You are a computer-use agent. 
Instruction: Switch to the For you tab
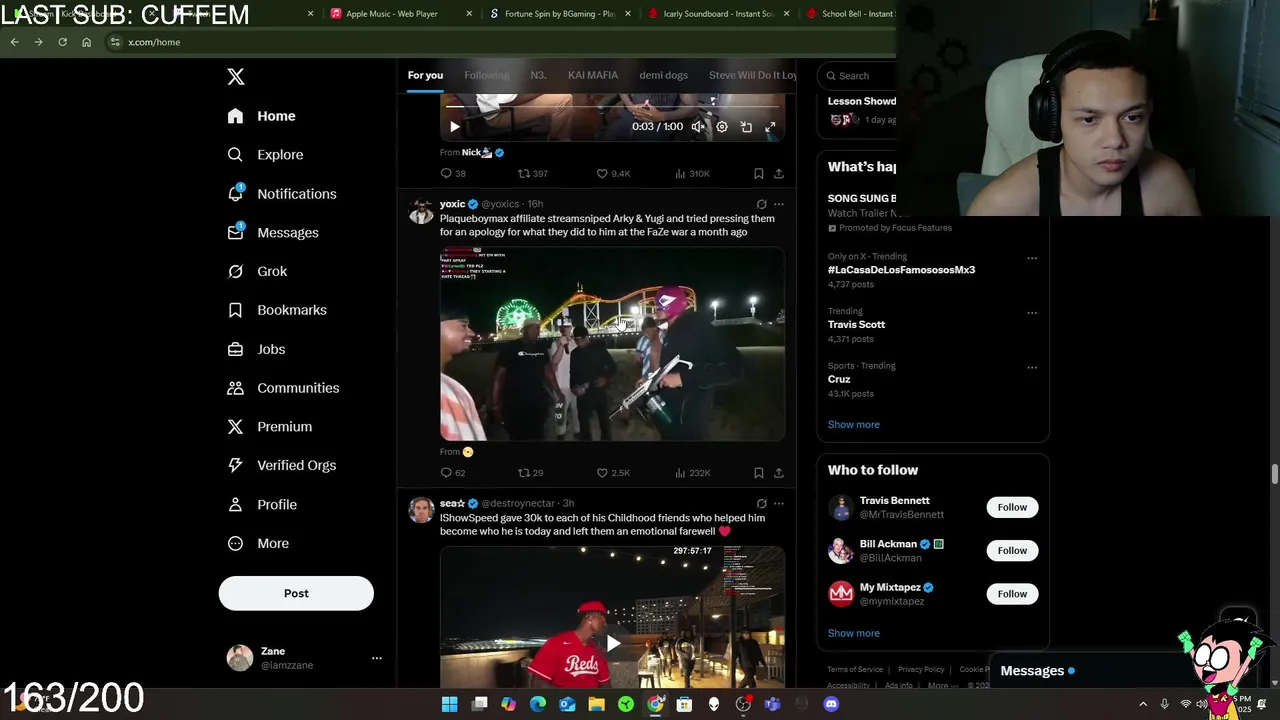coord(425,76)
